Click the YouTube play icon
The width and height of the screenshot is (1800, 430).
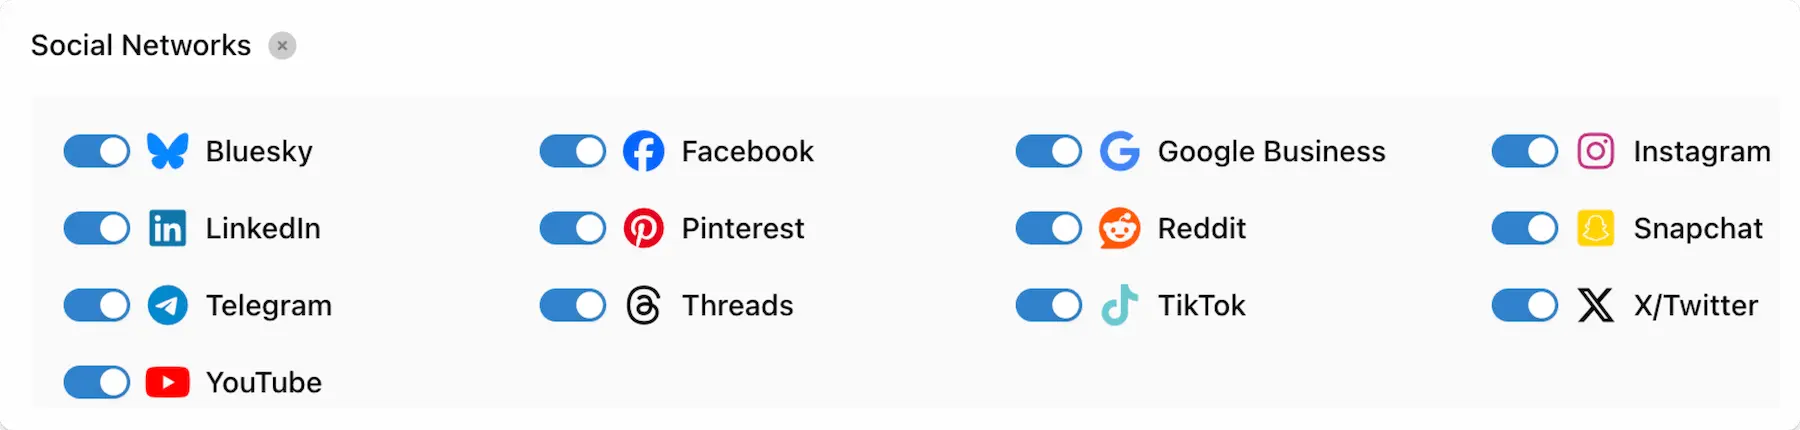pyautogui.click(x=167, y=382)
